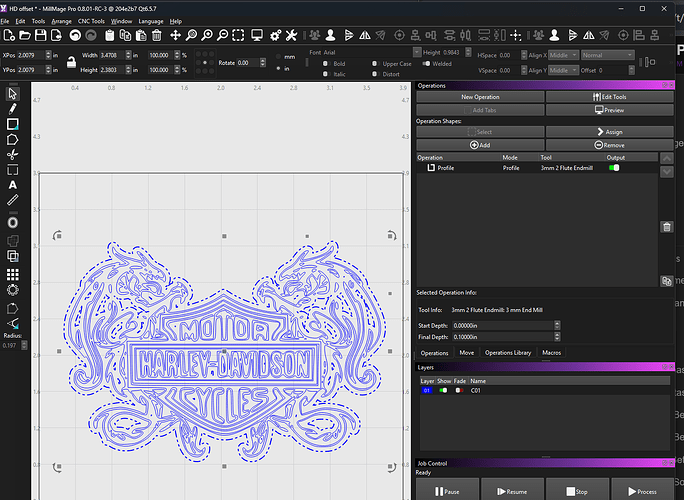Click the trash Delete icon in toolbar
Viewport: 684px width, 500px height.
click(157, 36)
